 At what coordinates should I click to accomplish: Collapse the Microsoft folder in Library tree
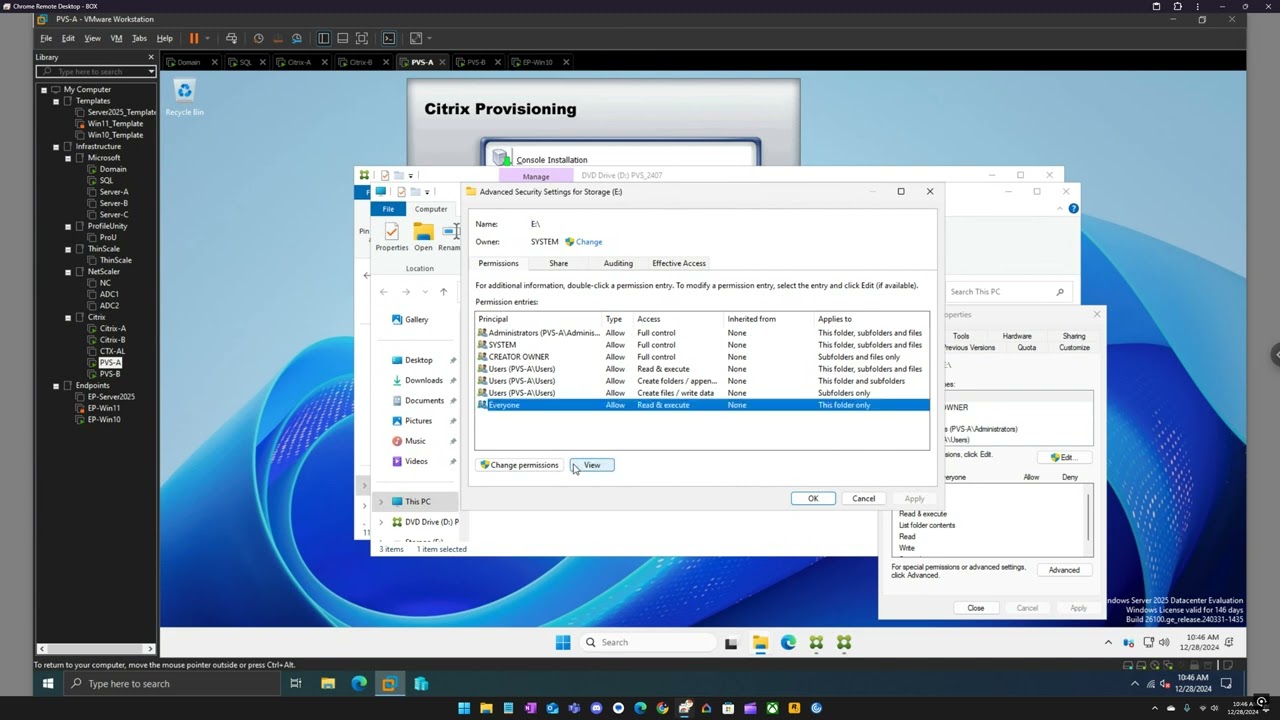pyautogui.click(x=68, y=158)
